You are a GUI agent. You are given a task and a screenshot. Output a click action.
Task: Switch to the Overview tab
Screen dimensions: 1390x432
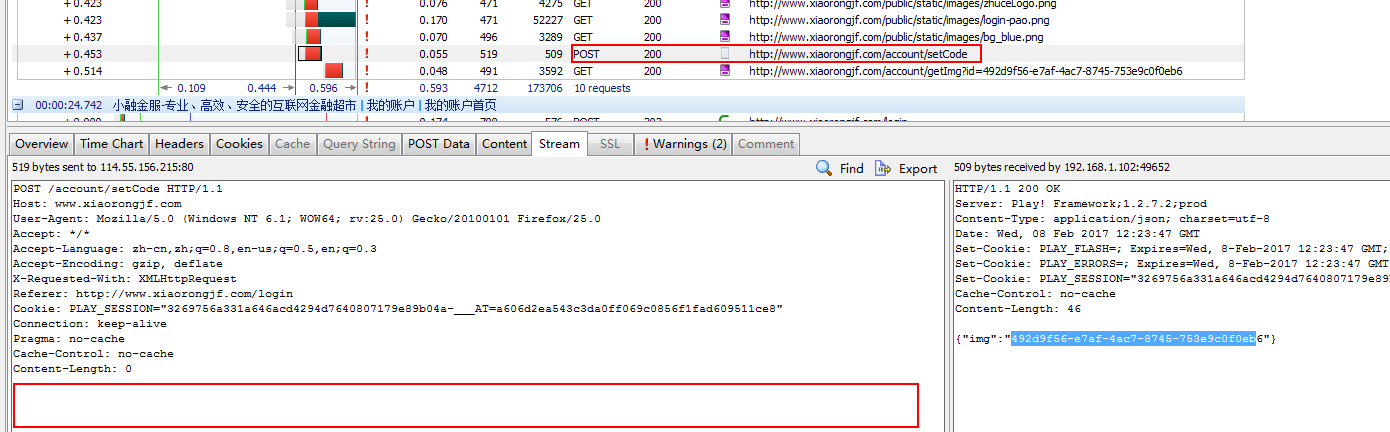click(x=42, y=144)
